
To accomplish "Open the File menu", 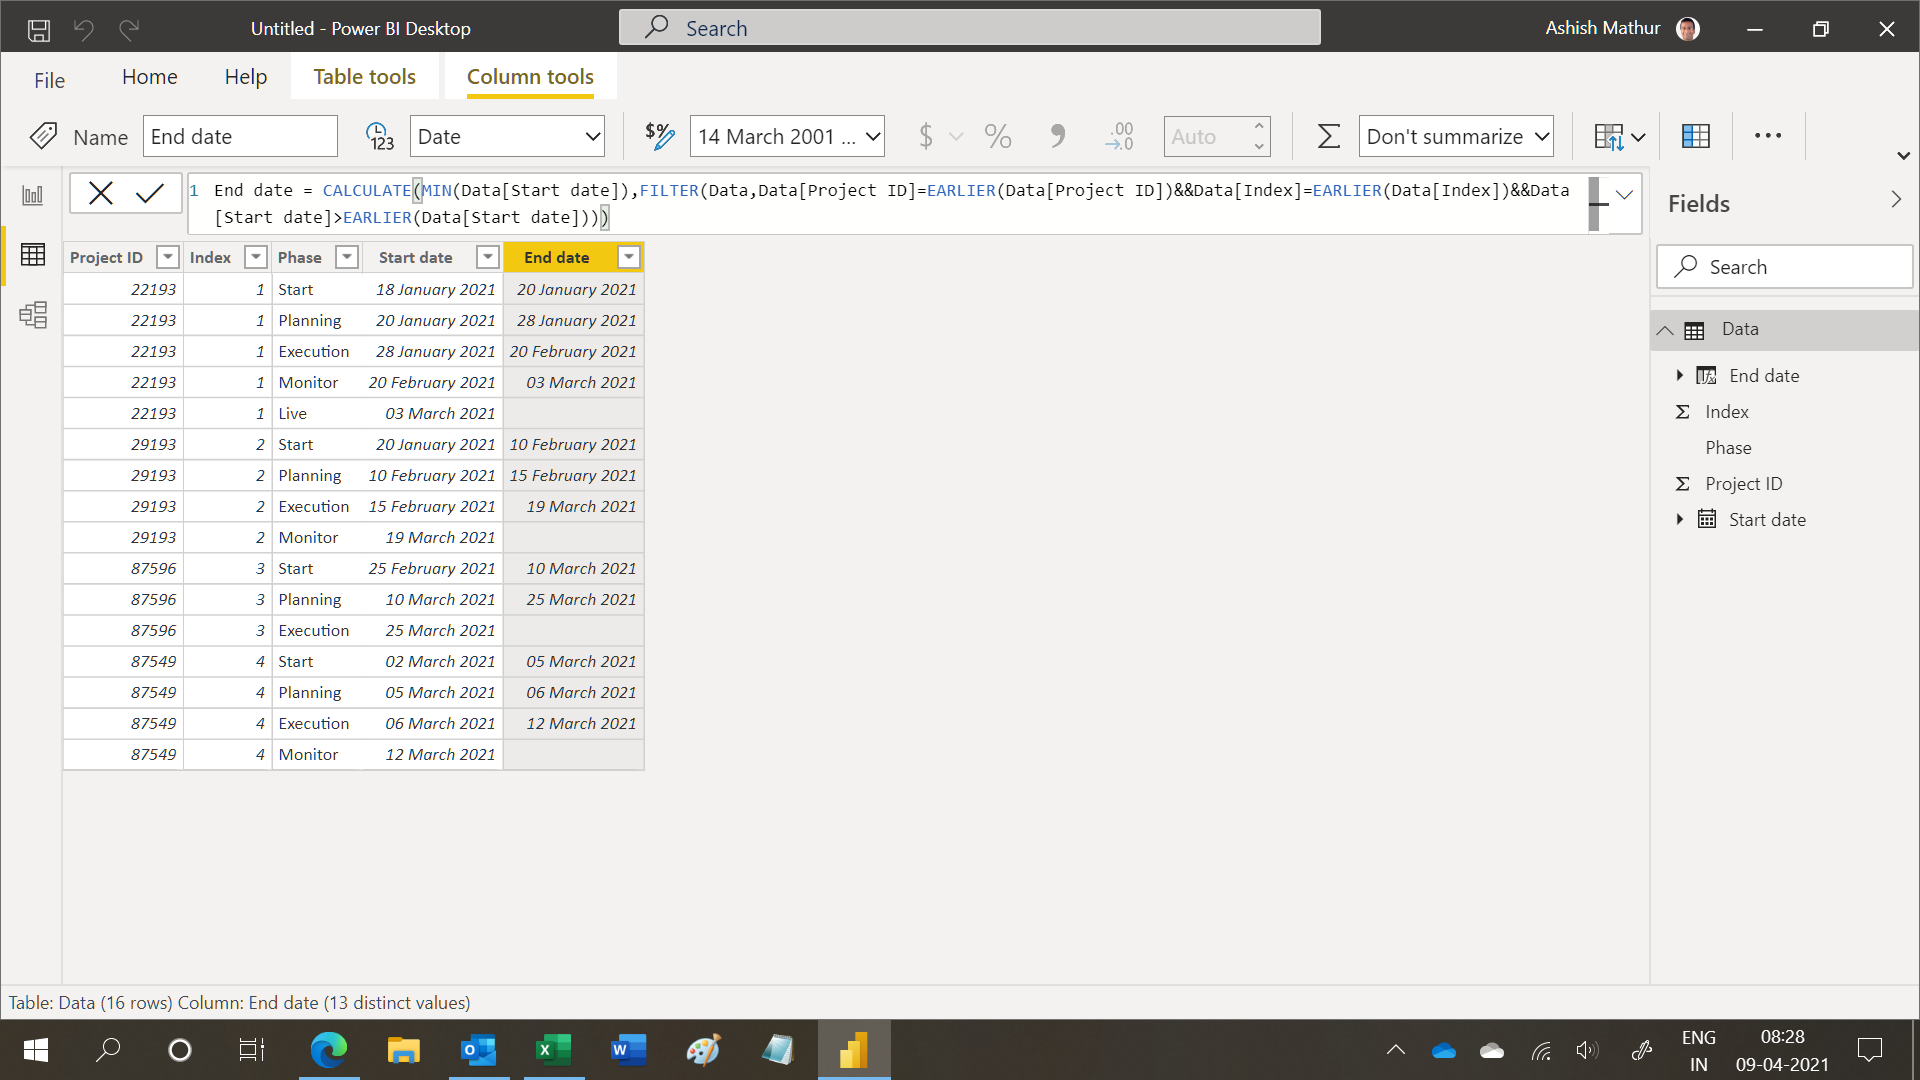I will pos(49,80).
